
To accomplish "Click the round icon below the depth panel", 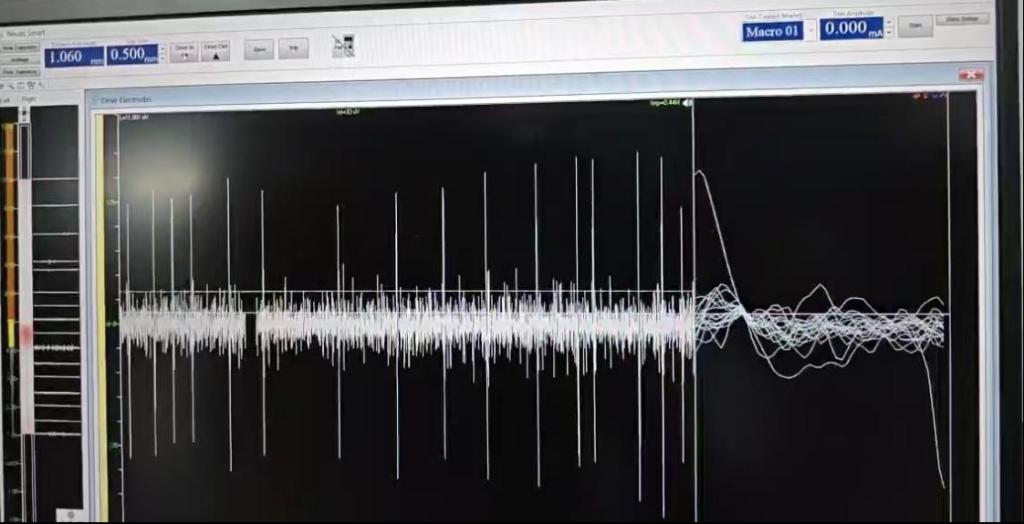I will coord(69,514).
